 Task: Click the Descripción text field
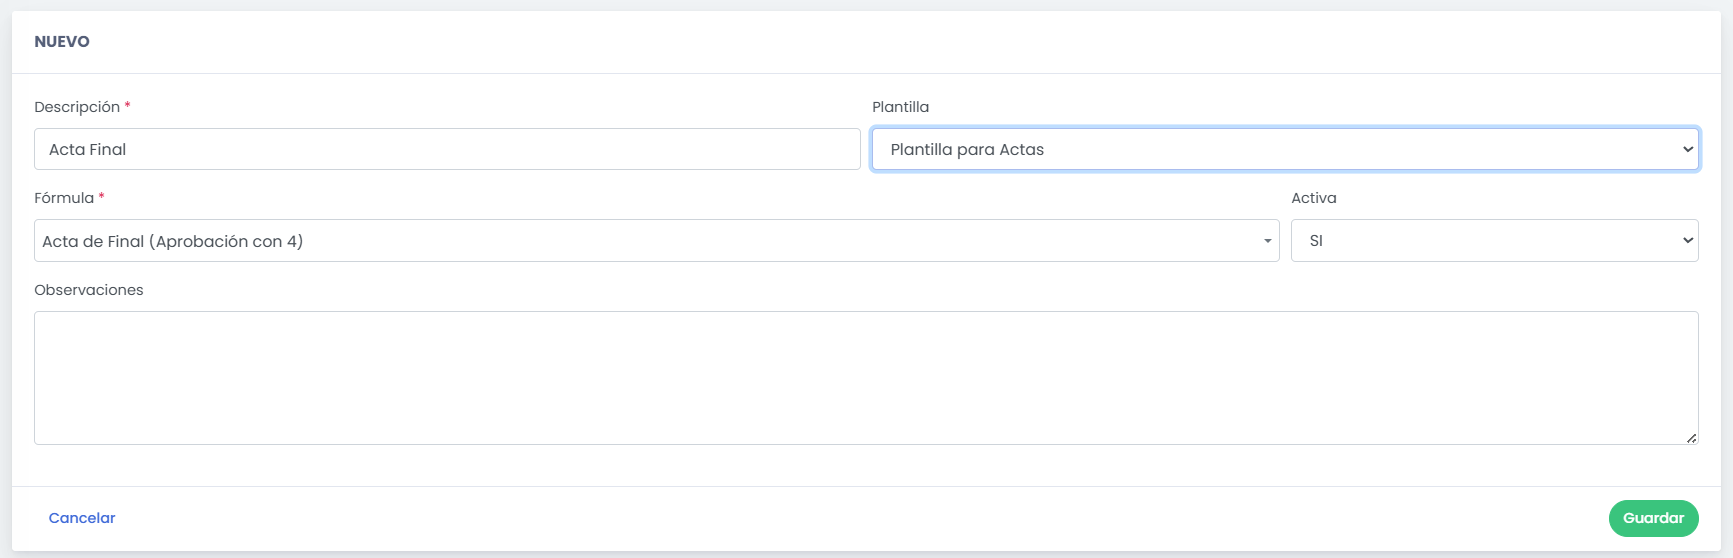point(446,149)
